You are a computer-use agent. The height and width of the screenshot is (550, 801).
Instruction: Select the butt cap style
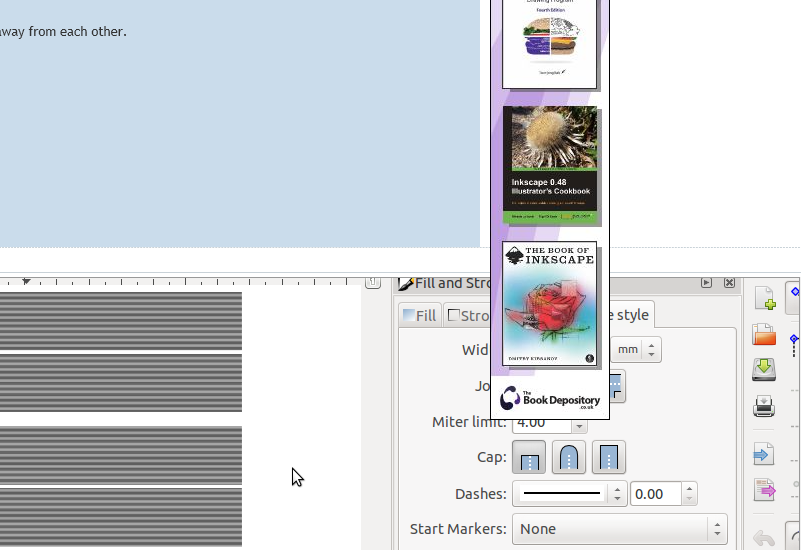point(529,457)
